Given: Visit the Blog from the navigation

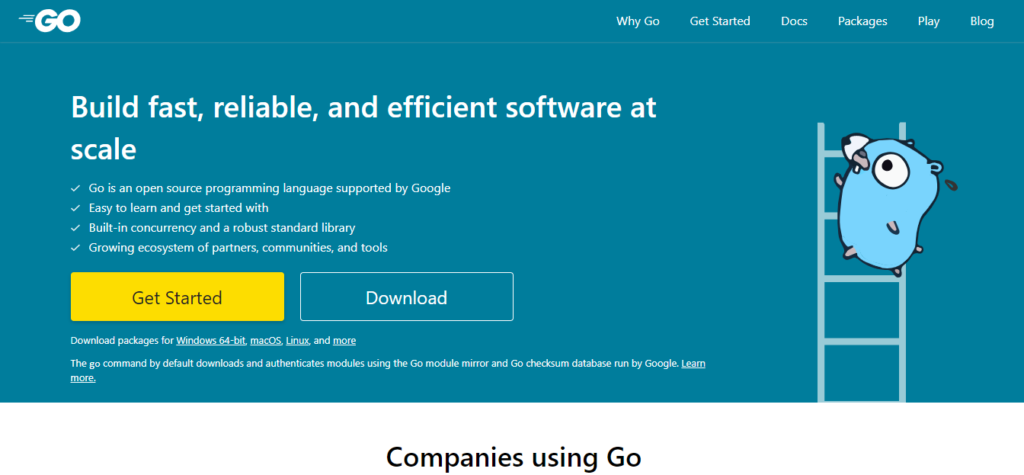Looking at the screenshot, I should (x=982, y=22).
